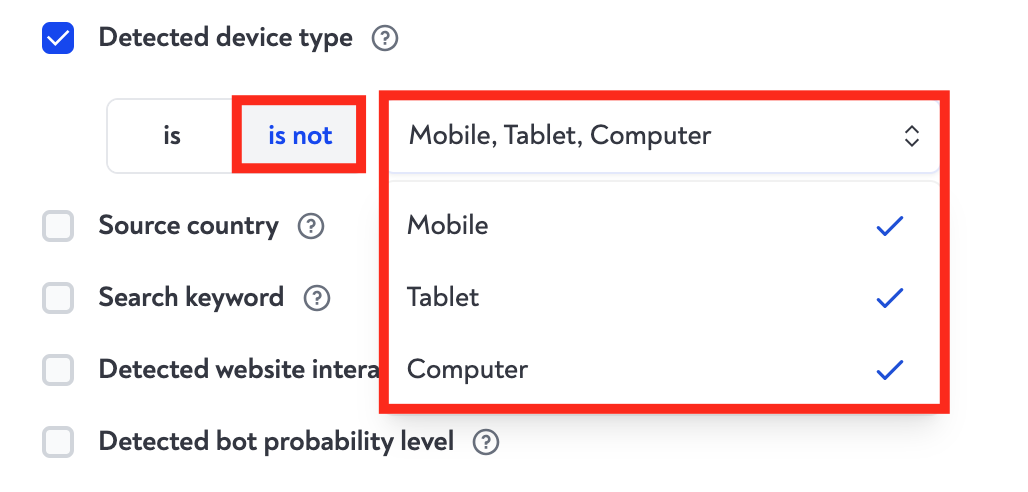Click help icon beside Detected device type

pyautogui.click(x=385, y=39)
